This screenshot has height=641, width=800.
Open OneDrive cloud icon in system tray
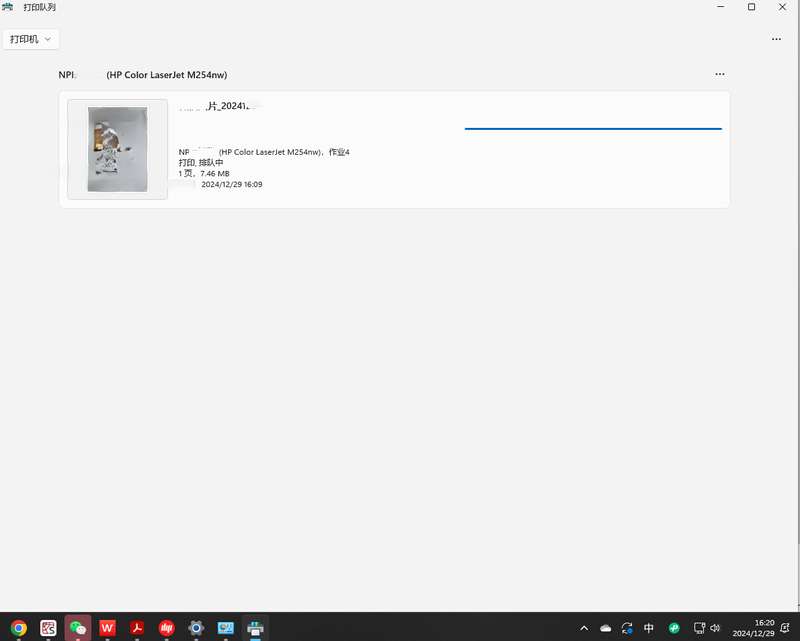pyautogui.click(x=605, y=628)
